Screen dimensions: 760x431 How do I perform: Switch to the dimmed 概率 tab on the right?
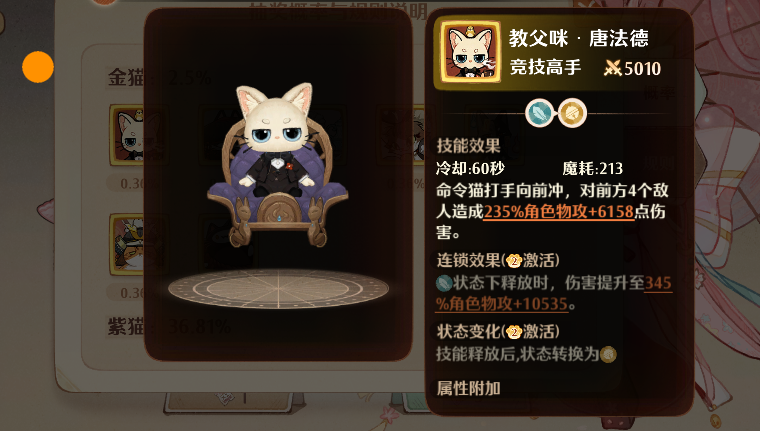pos(659,93)
